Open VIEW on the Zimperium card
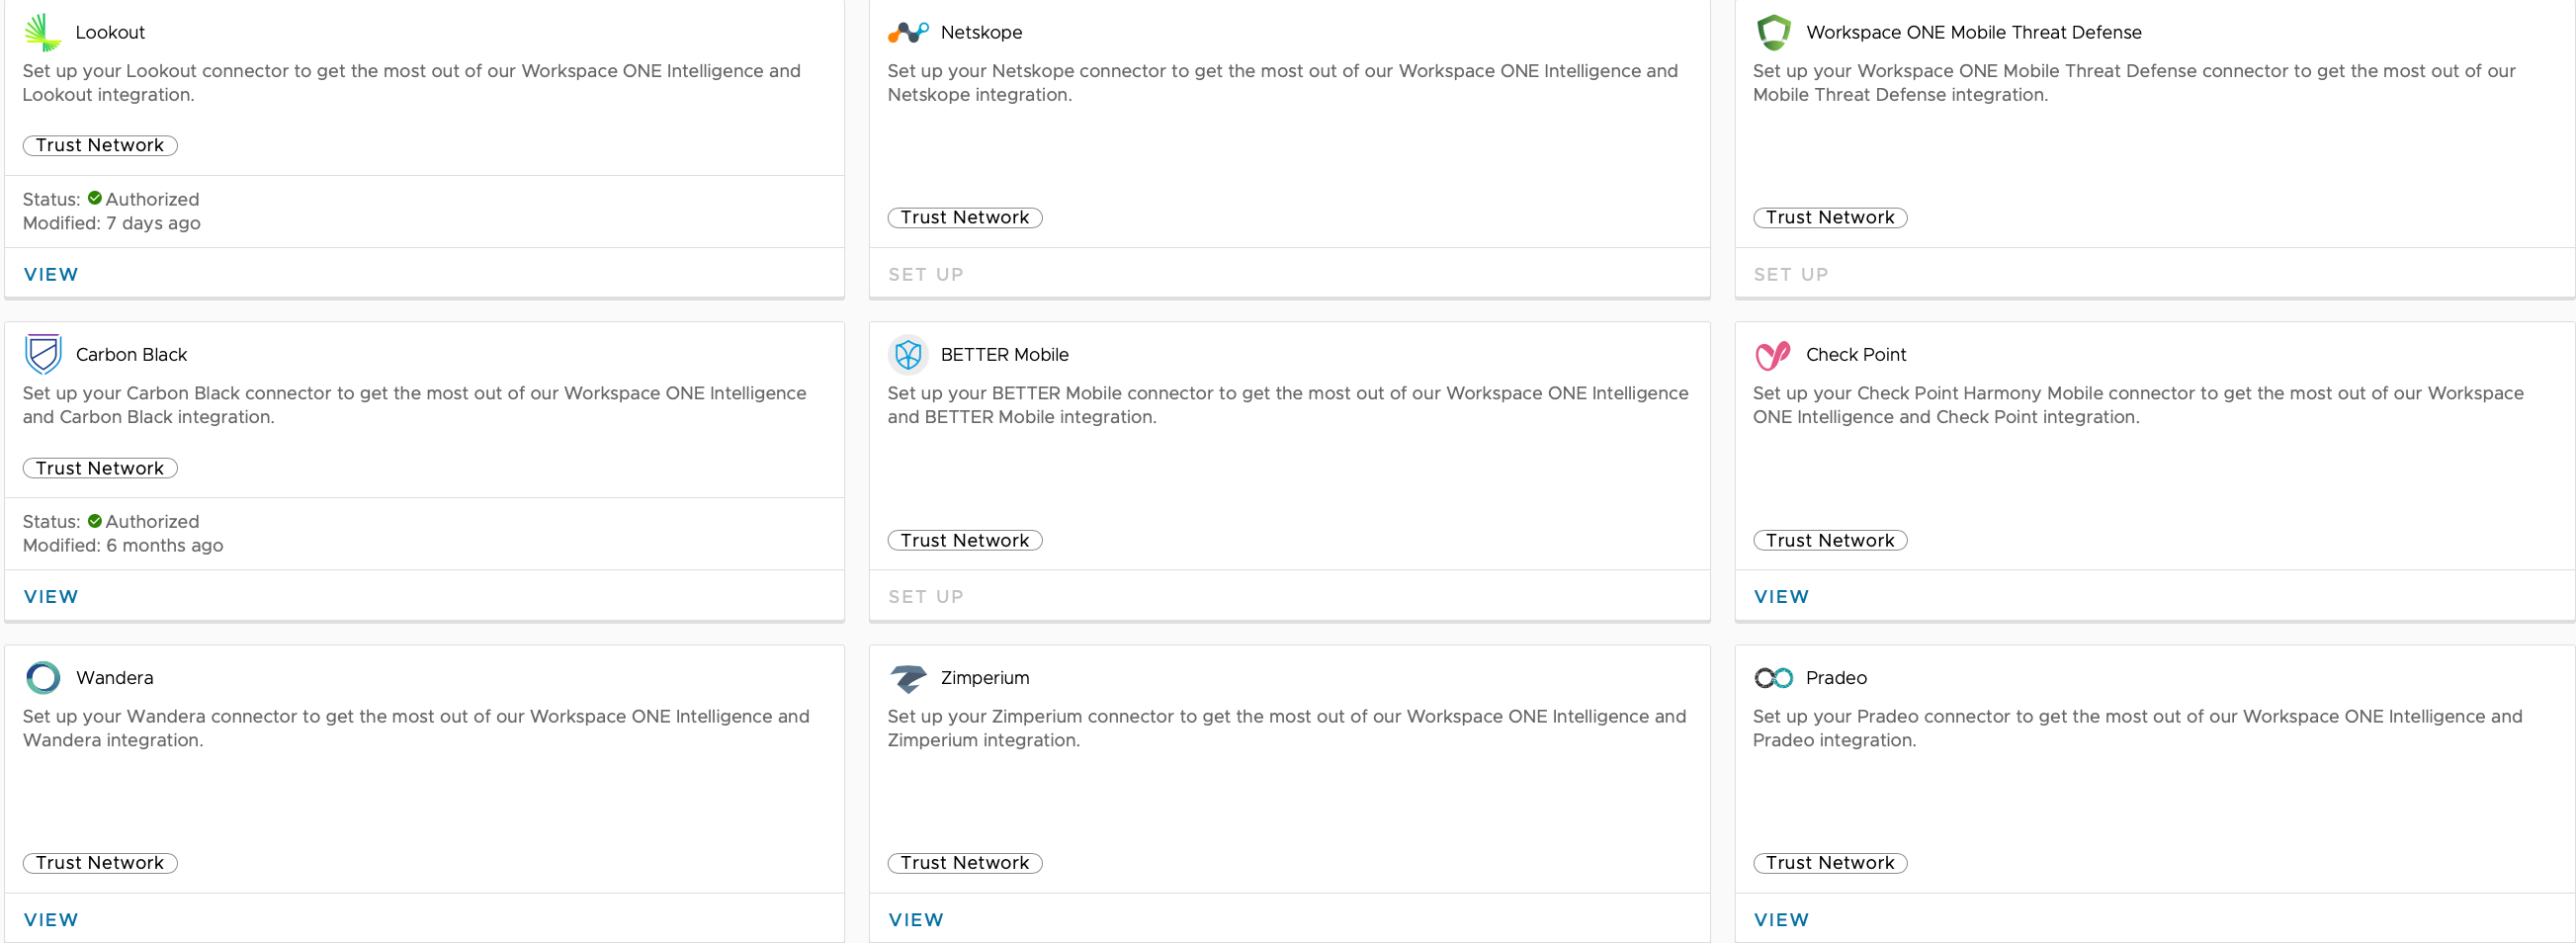 [x=916, y=919]
